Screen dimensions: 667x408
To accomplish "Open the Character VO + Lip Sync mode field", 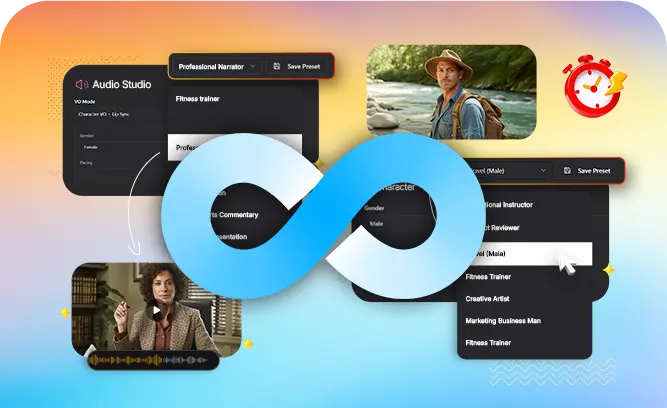I will pos(119,114).
